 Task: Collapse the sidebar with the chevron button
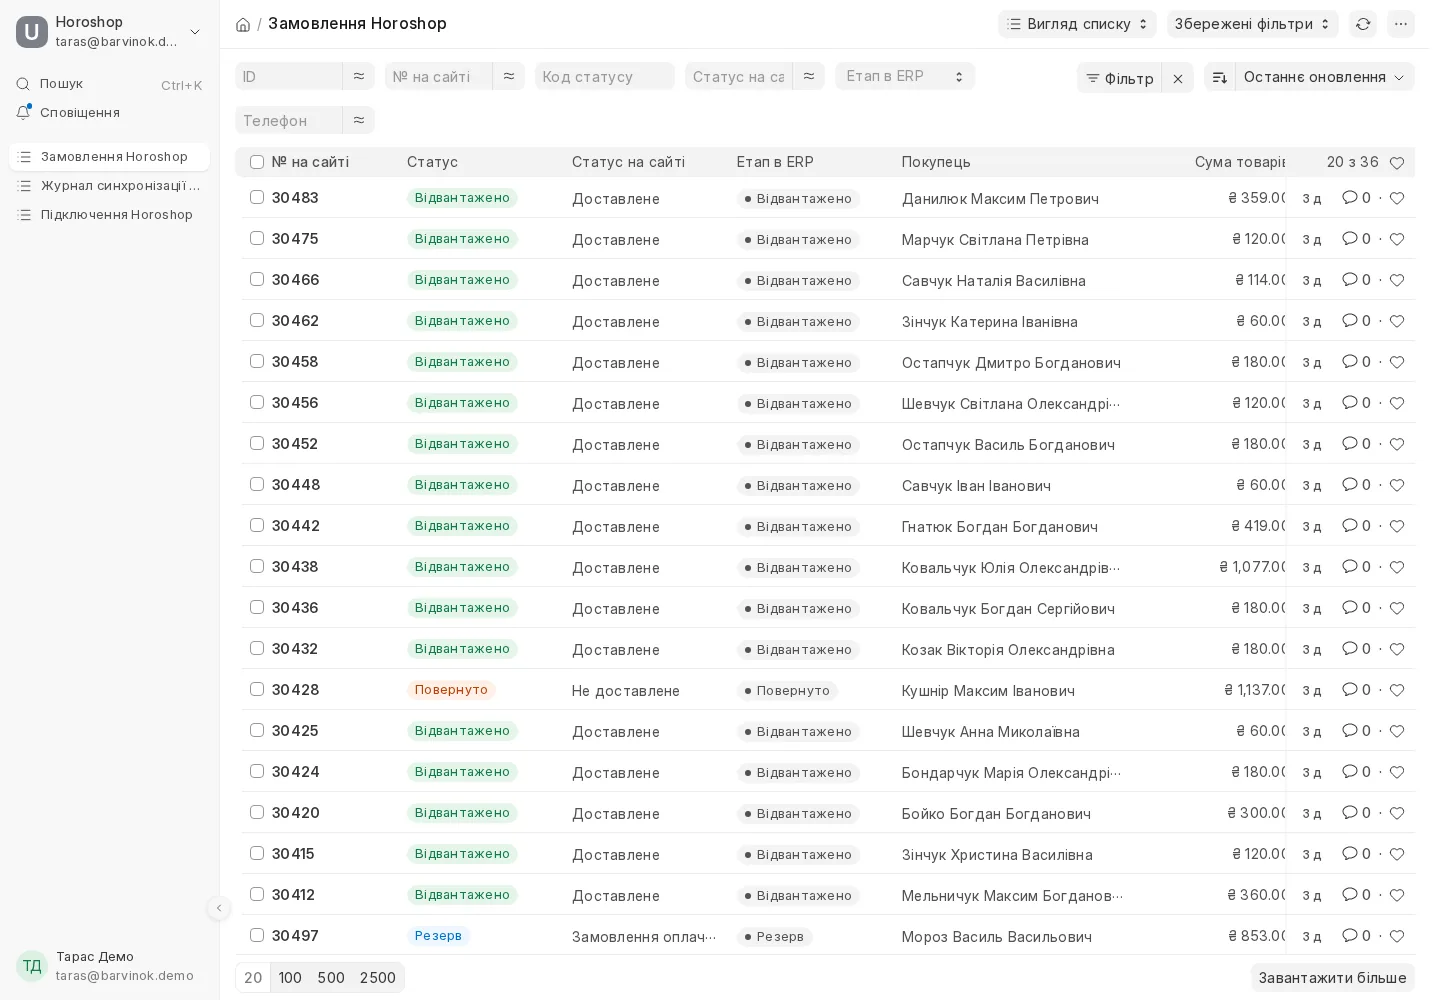(219, 908)
